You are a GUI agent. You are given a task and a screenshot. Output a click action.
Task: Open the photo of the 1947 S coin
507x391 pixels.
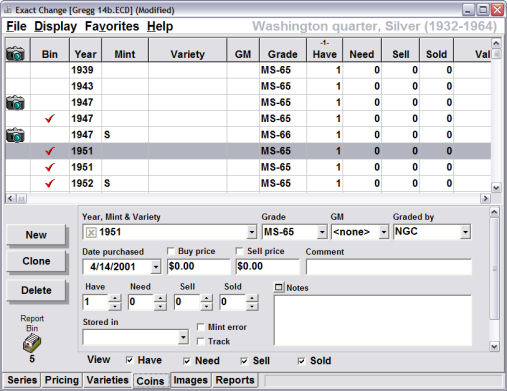15,135
